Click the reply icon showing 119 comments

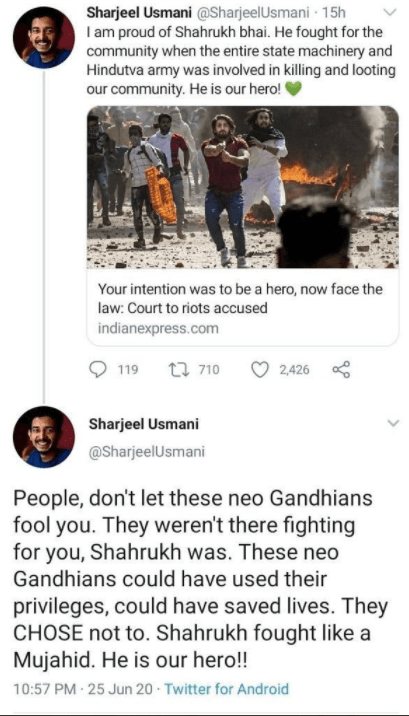coord(98,369)
